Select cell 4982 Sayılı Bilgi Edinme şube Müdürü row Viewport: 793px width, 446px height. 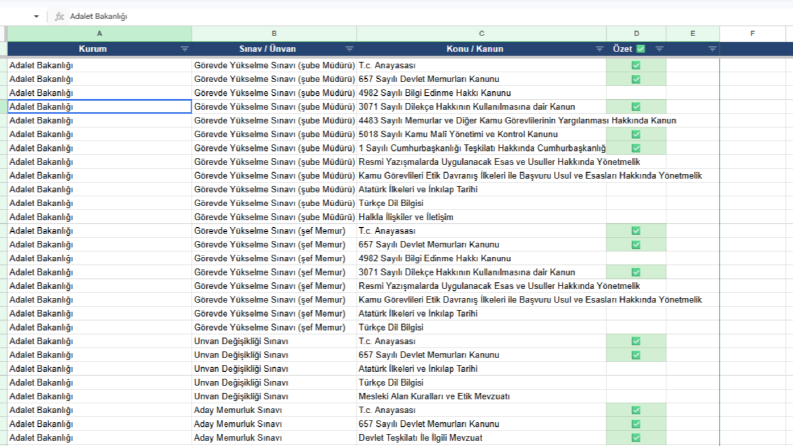coord(481,93)
